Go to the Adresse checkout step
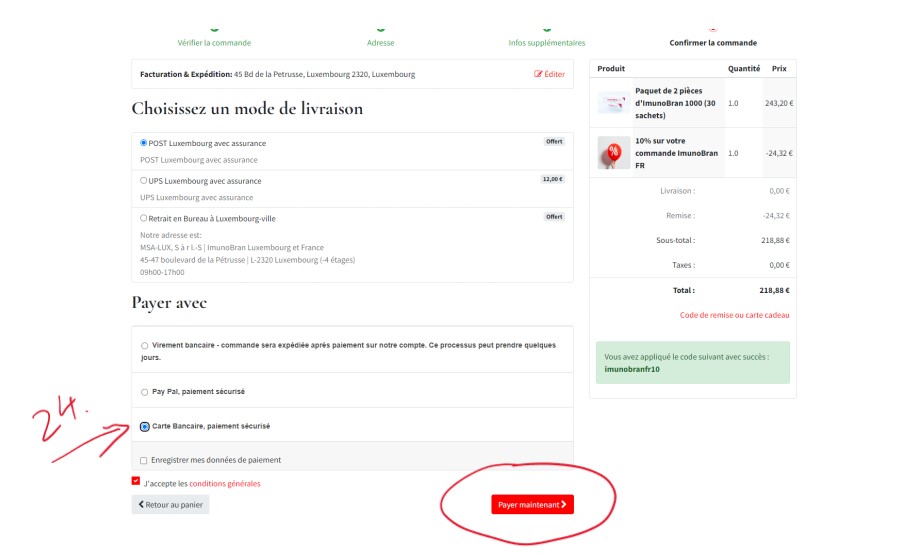Image resolution: width=901 pixels, height=557 pixels. tap(380, 43)
